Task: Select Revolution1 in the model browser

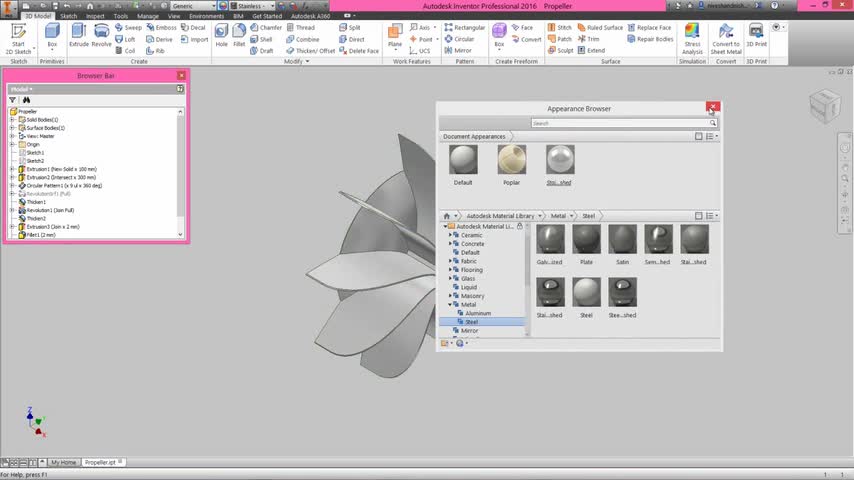Action: click(x=50, y=210)
